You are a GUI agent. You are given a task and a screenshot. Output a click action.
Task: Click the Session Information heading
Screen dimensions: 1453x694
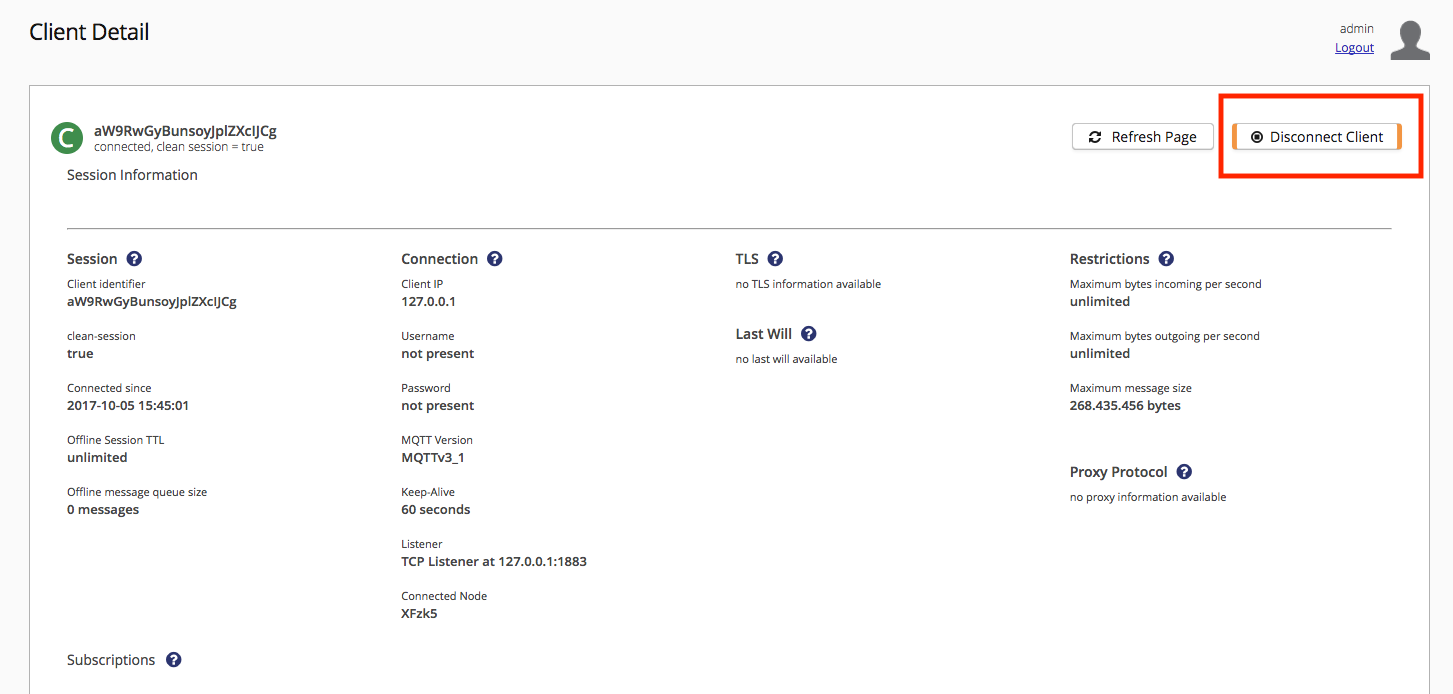point(132,175)
